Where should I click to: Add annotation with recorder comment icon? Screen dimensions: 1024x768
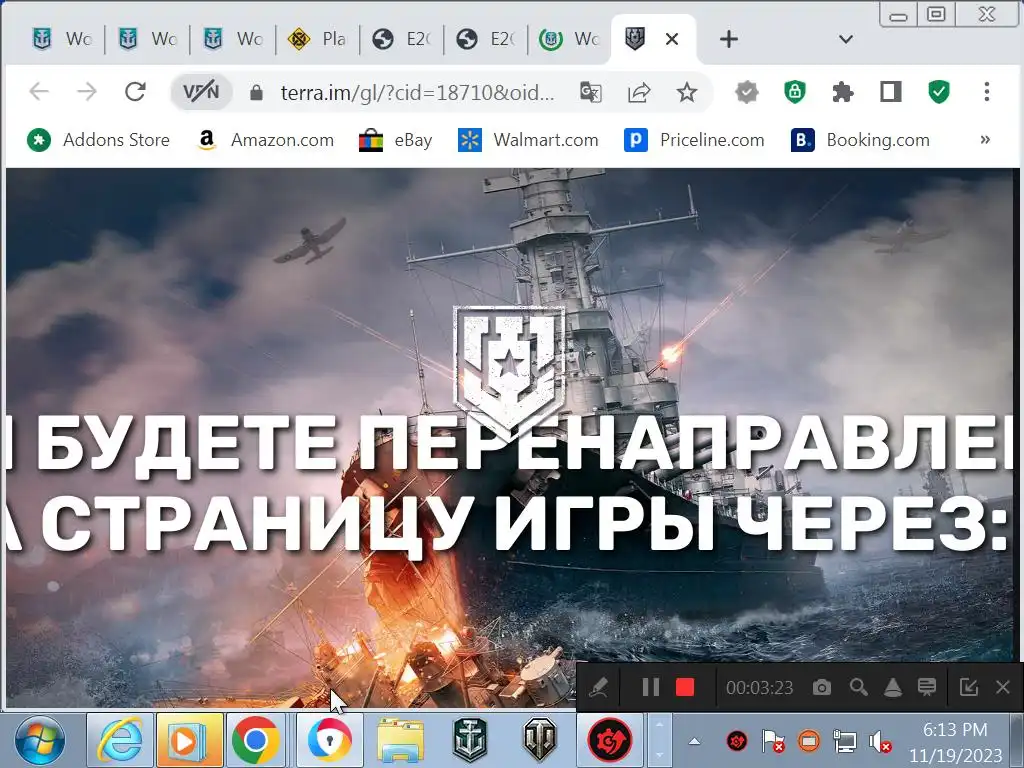pyautogui.click(x=927, y=687)
